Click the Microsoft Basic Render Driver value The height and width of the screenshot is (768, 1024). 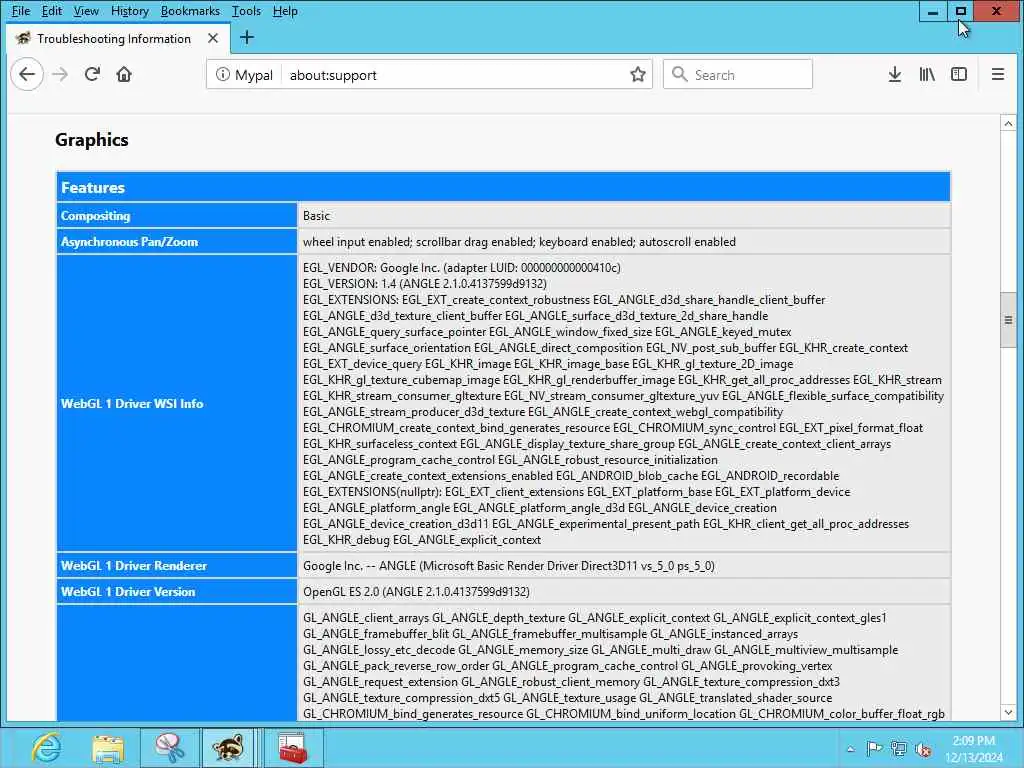(x=509, y=566)
